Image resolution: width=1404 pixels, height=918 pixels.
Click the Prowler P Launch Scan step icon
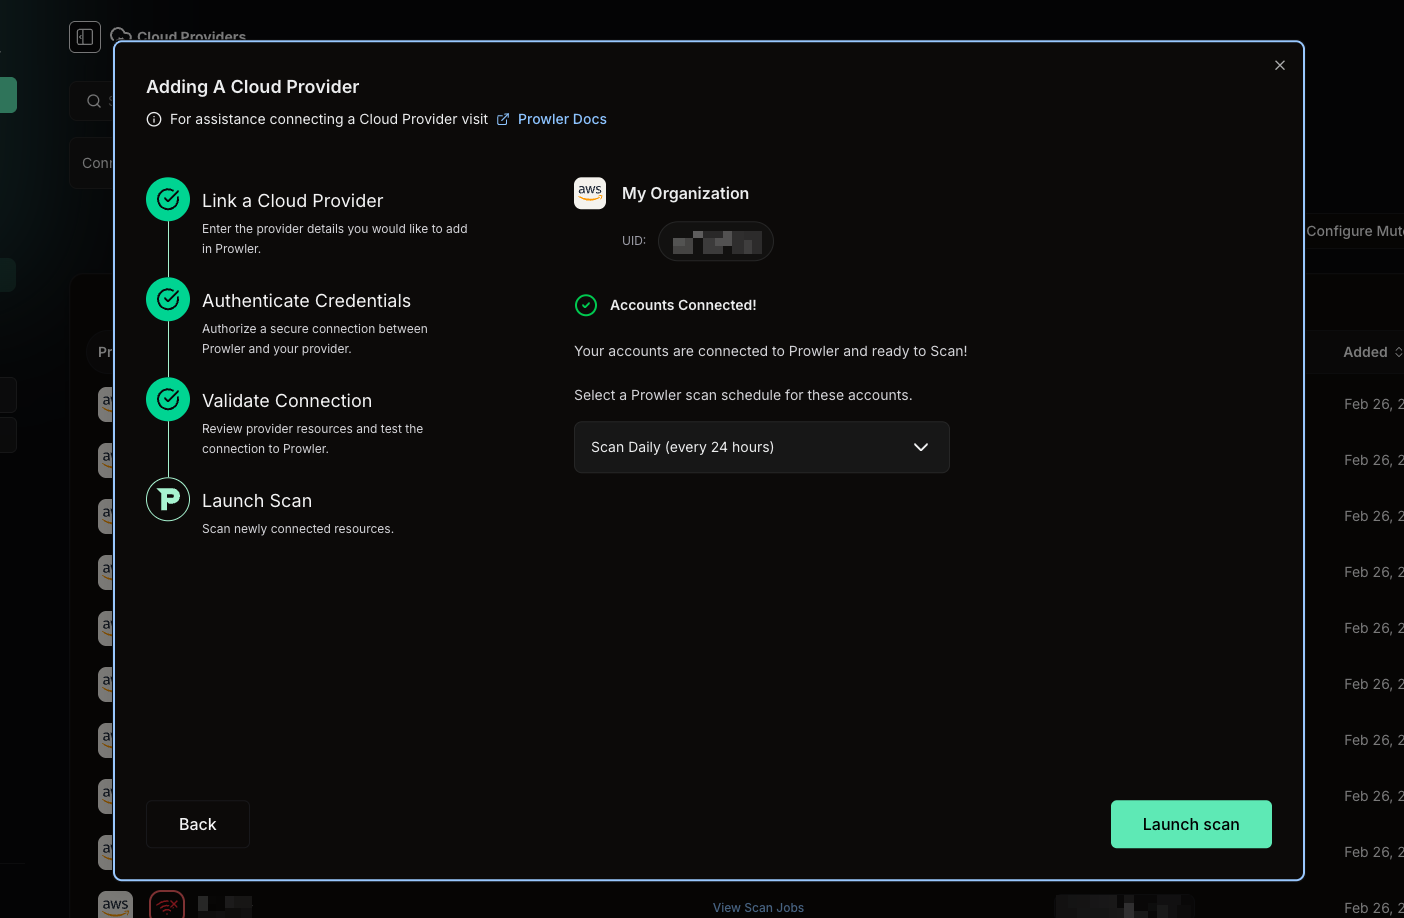pos(167,499)
